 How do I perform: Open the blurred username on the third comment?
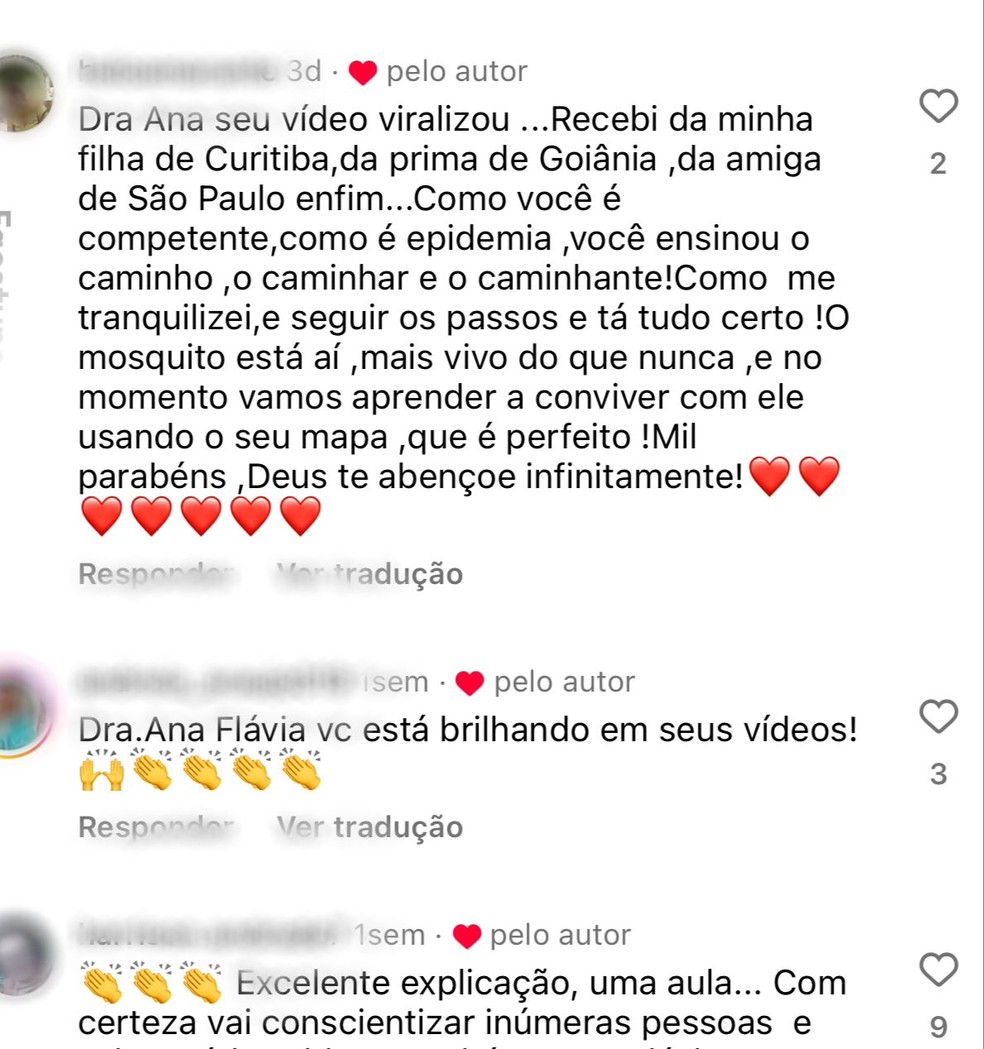(x=209, y=935)
